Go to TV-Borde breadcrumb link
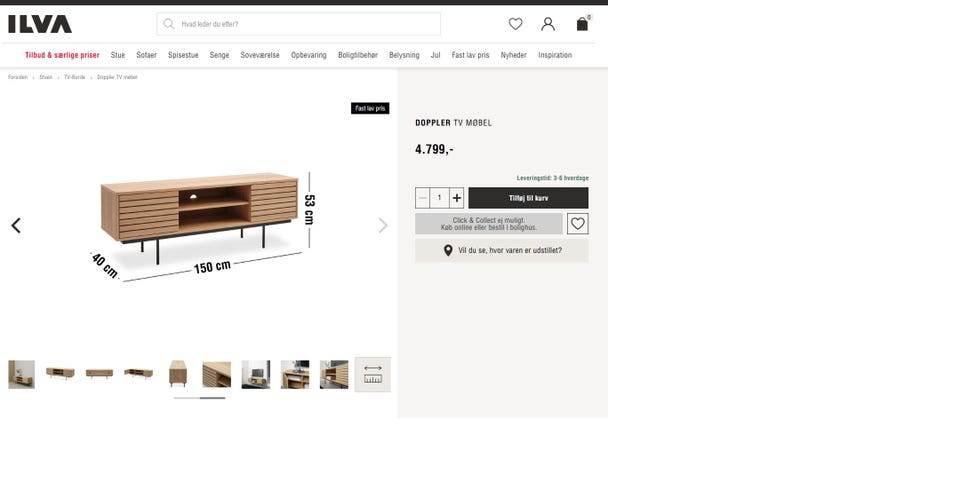This screenshot has width=960, height=482. tap(75, 77)
